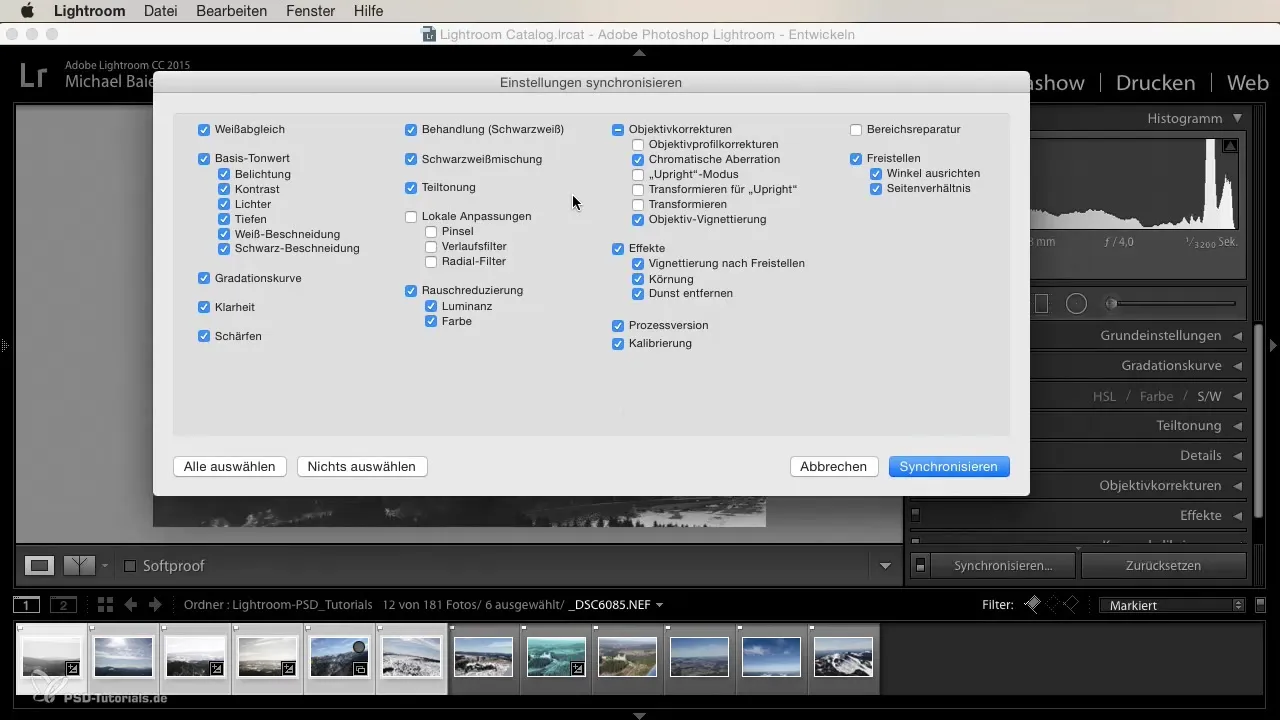Collapse the filmstrip with bottom arrow
Viewport: 1280px width, 720px height.
point(640,715)
